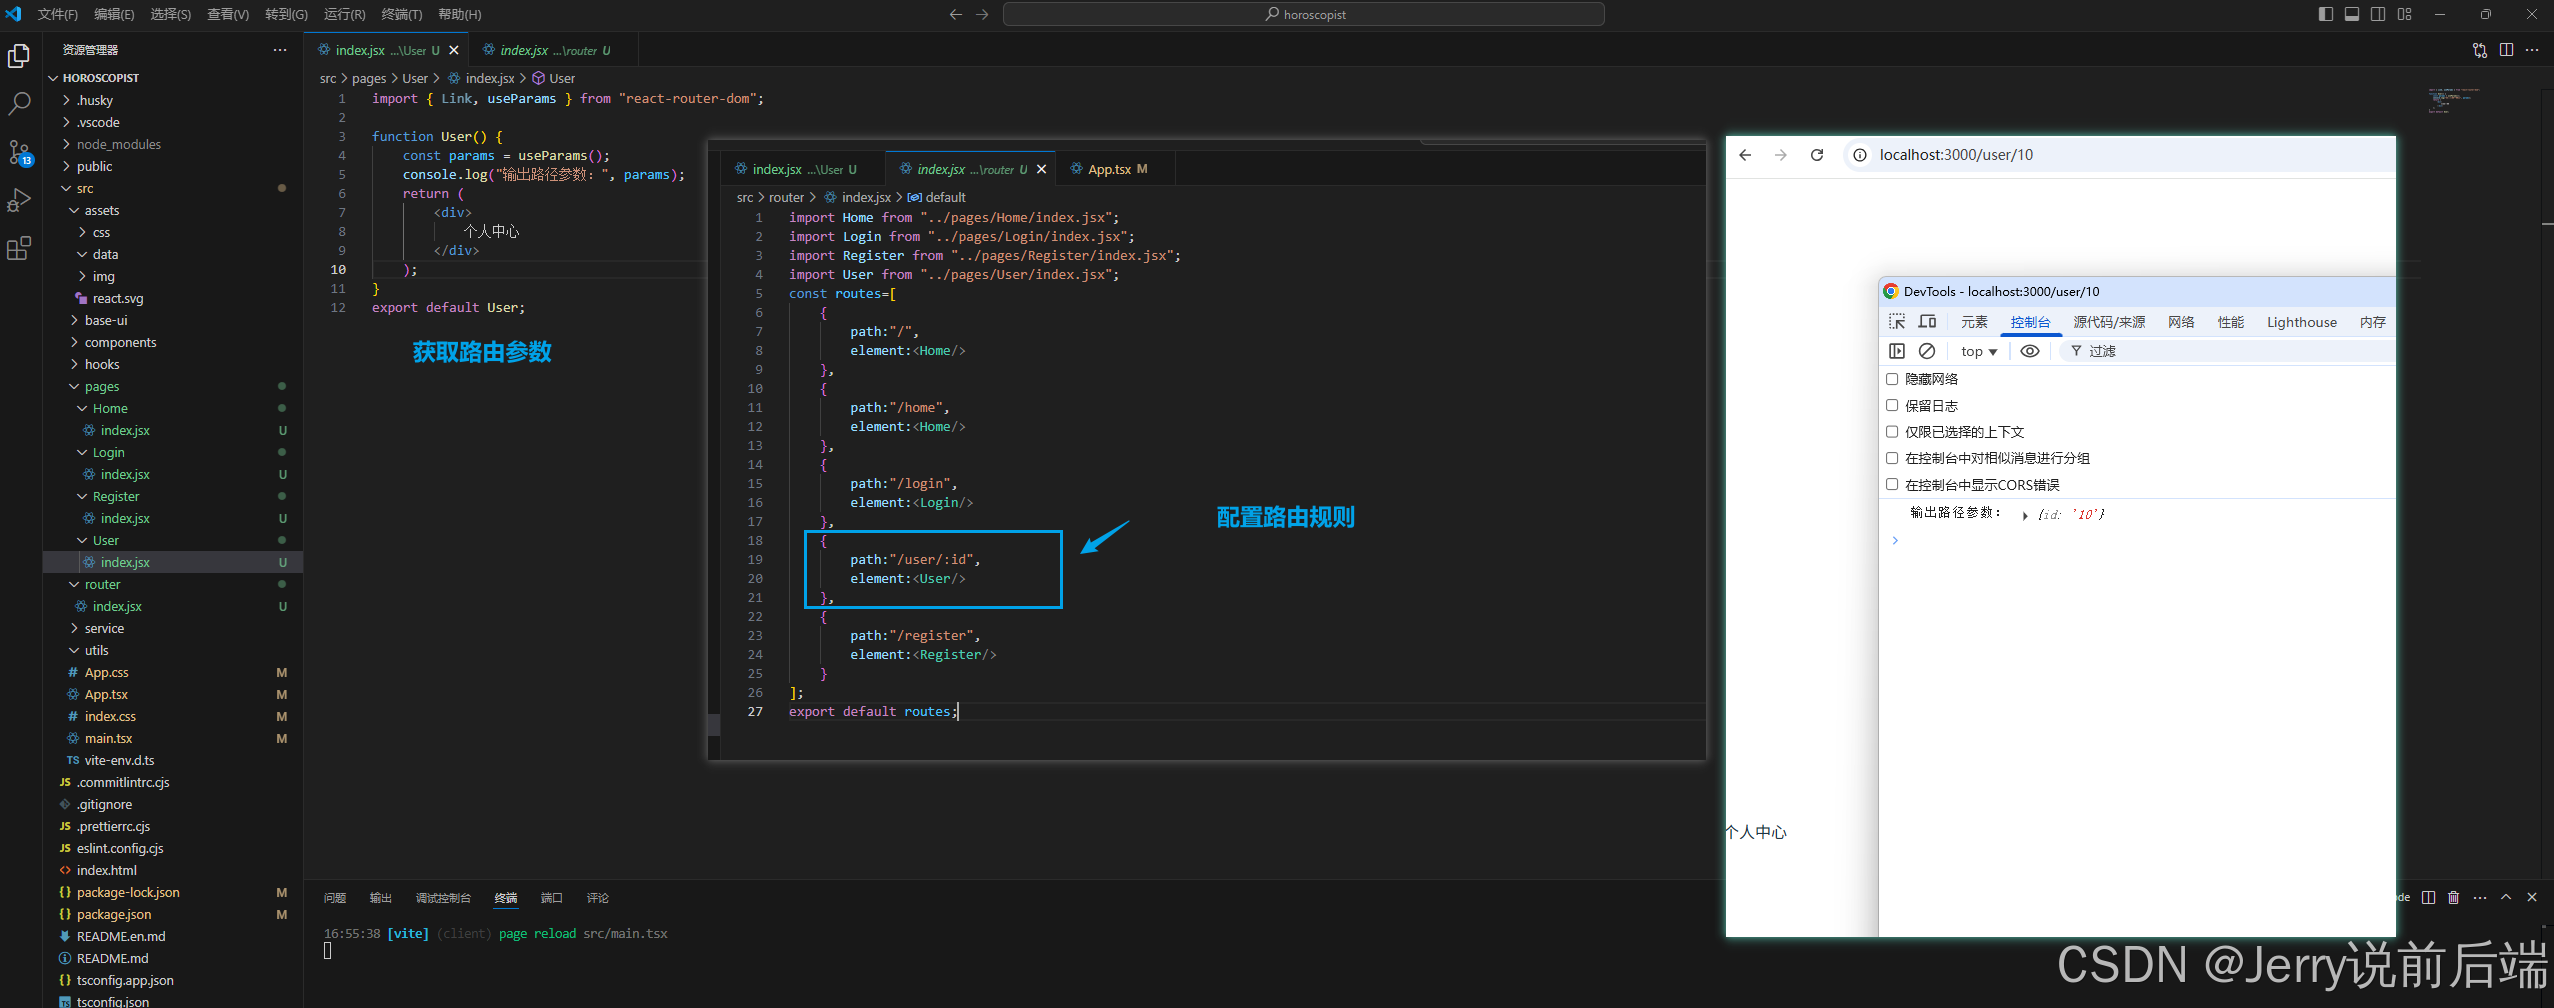Click the open changes icon in editor toolbar
Image resolution: width=2554 pixels, height=1008 pixels.
click(x=2479, y=50)
